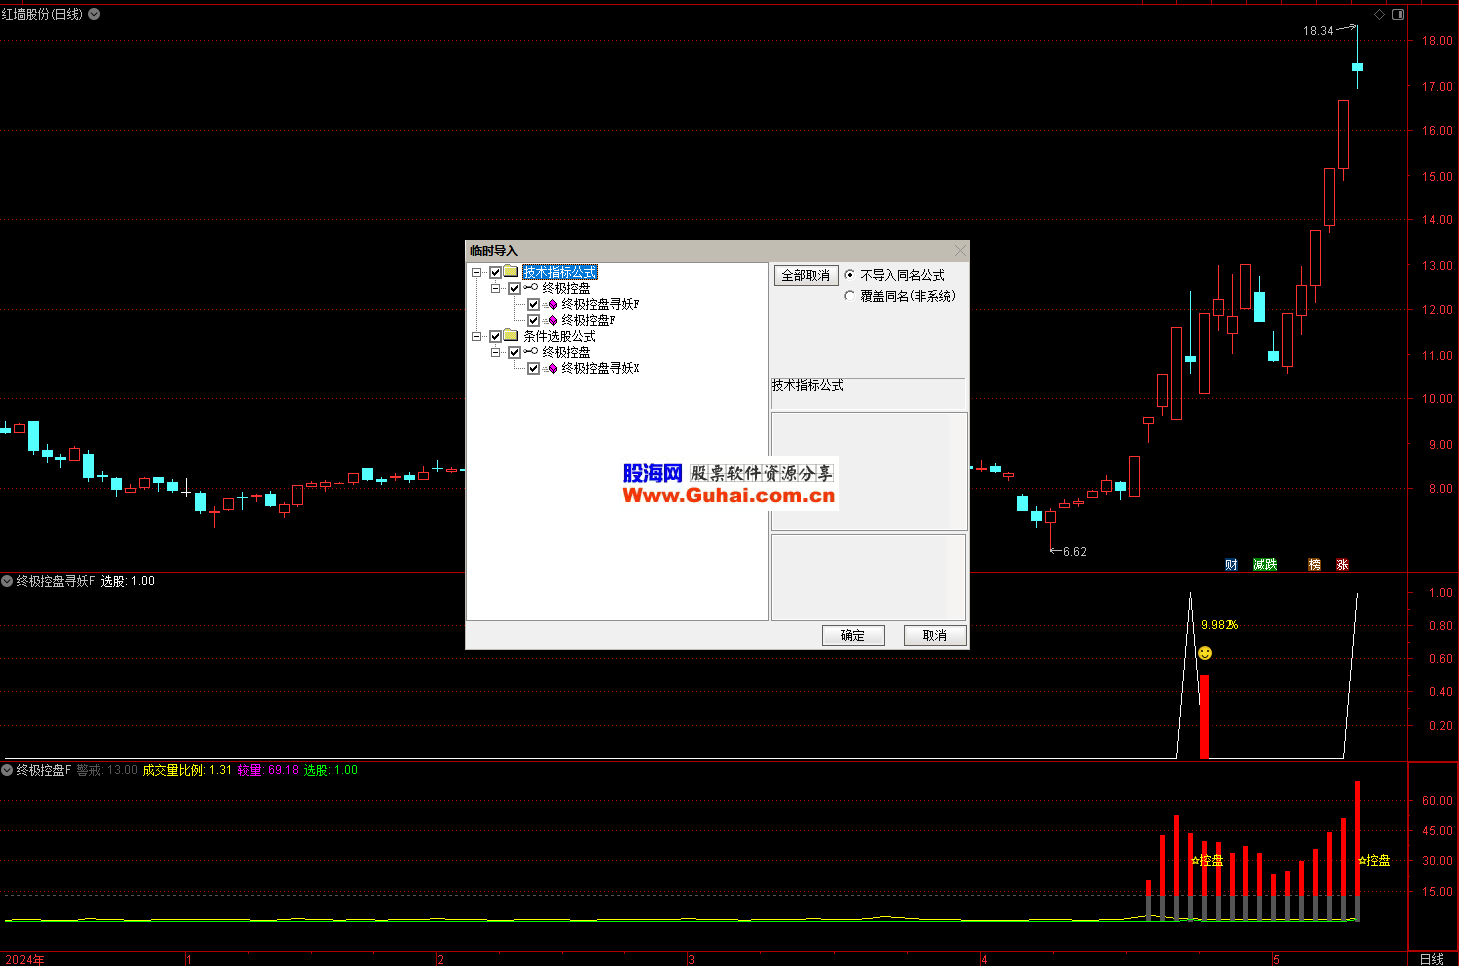Image resolution: width=1459 pixels, height=966 pixels.
Task: Click the orange 榜 tag on the chart
Action: (1315, 565)
